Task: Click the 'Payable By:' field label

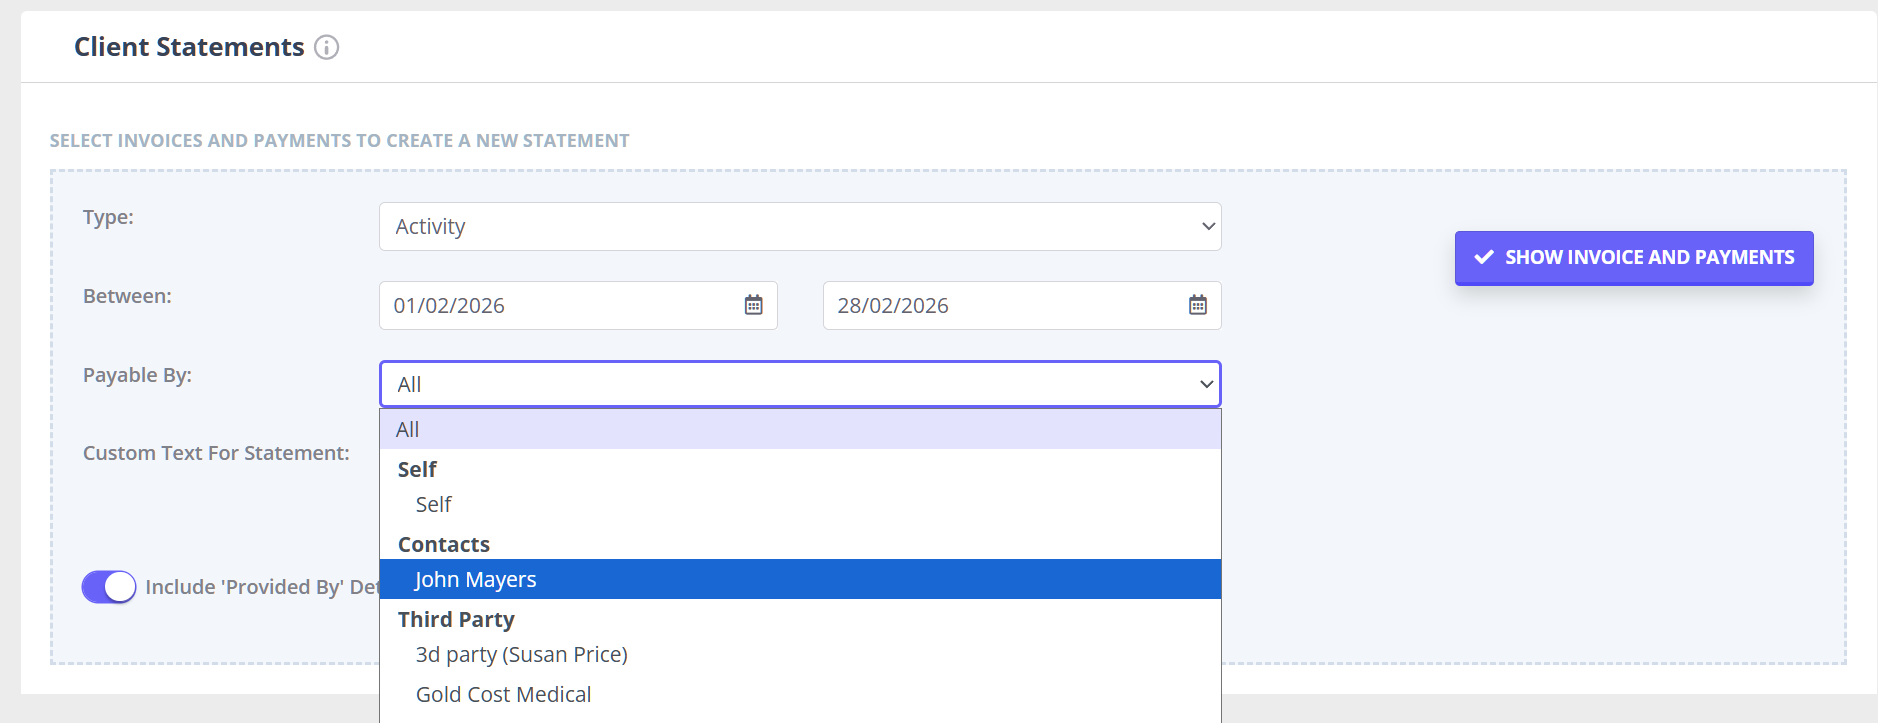Action: [137, 375]
